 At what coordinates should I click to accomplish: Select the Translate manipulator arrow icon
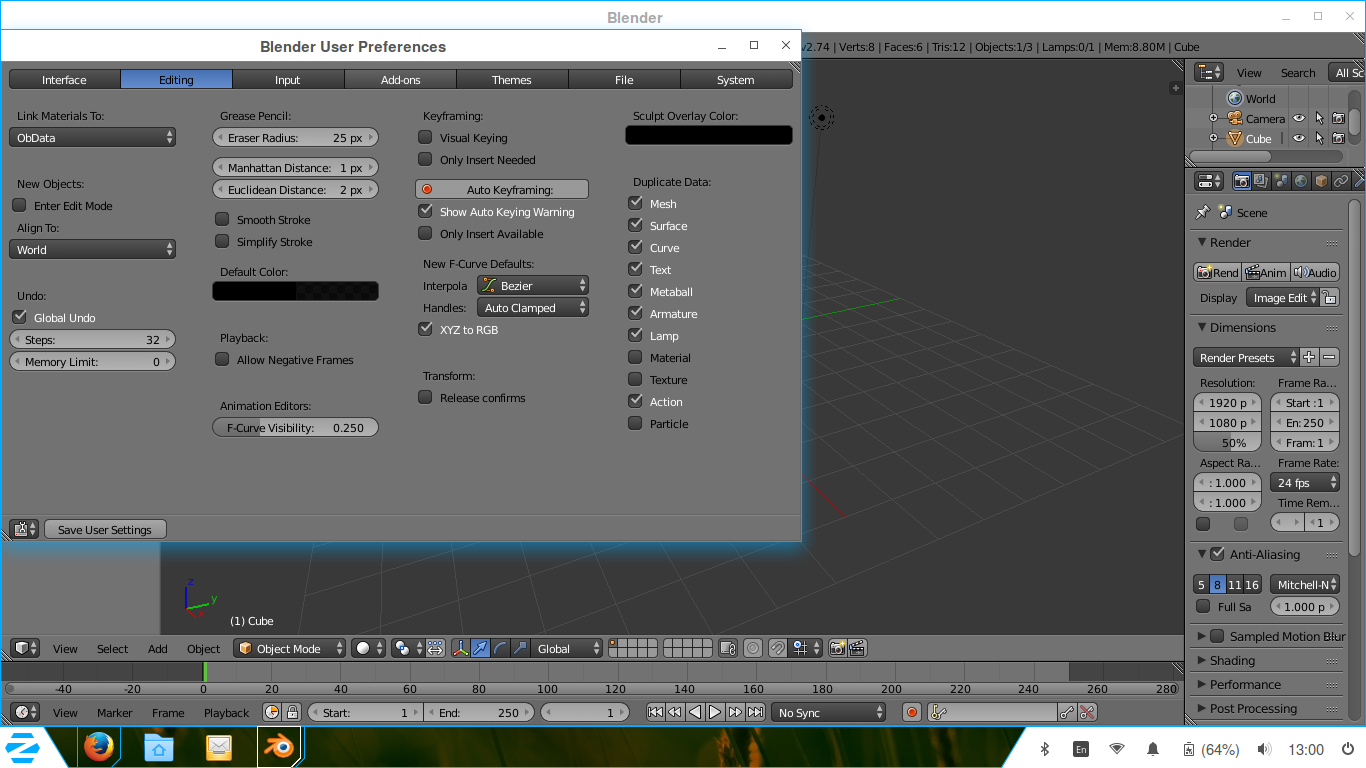480,647
